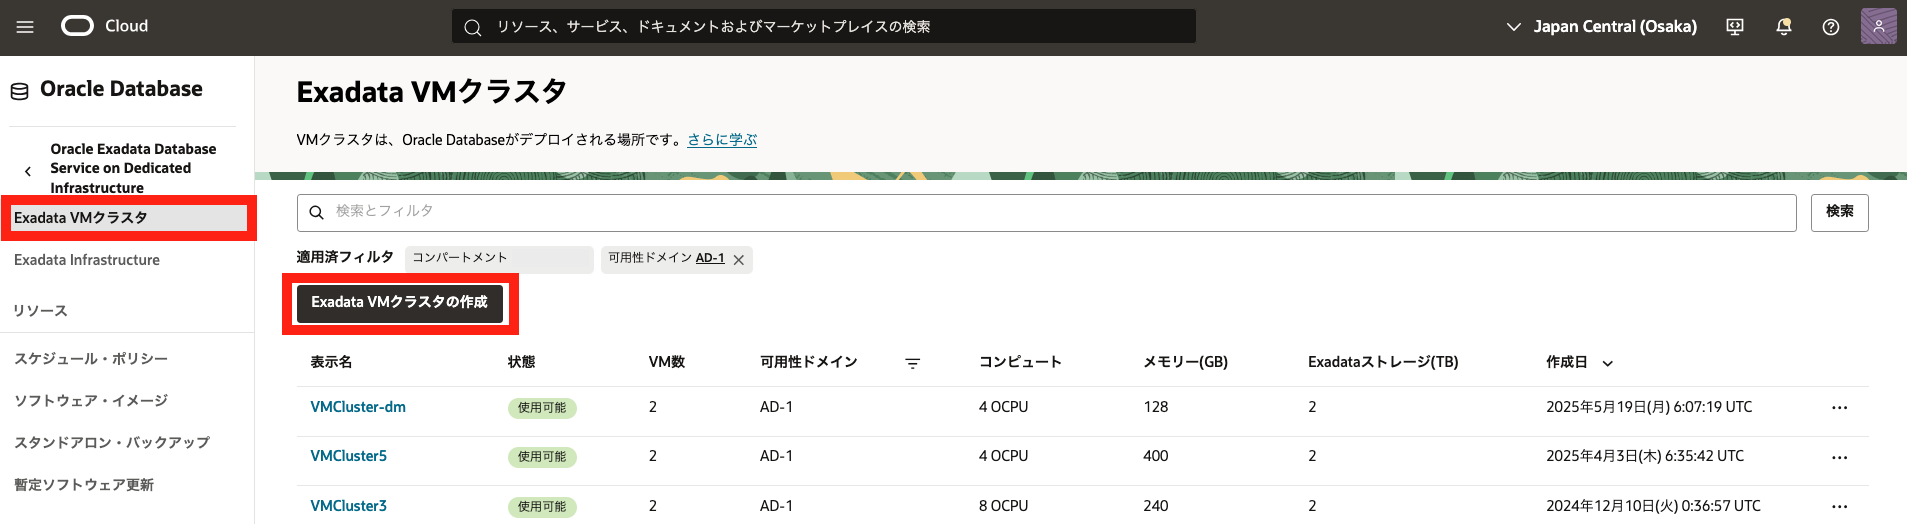
Task: Open the user profile avatar
Action: pyautogui.click(x=1878, y=27)
